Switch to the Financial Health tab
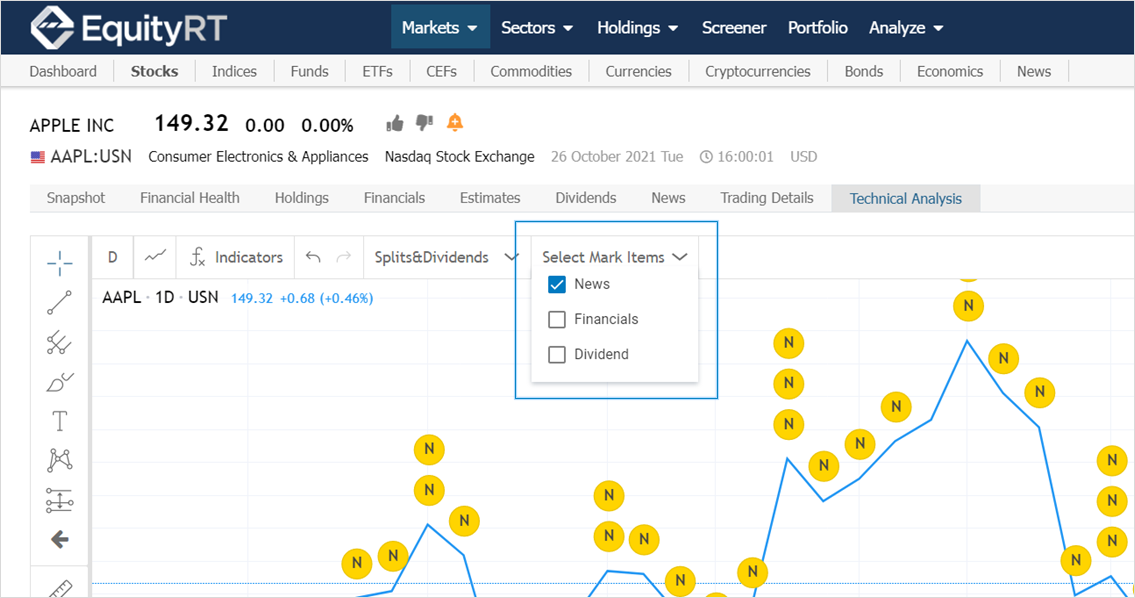The height and width of the screenshot is (598, 1135). point(190,198)
